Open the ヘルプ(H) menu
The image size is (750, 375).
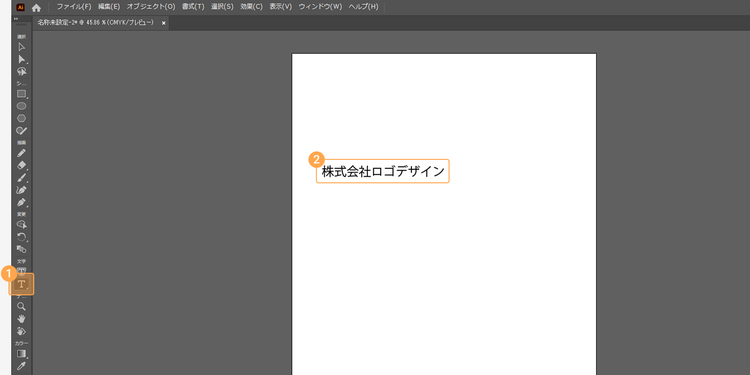click(364, 7)
